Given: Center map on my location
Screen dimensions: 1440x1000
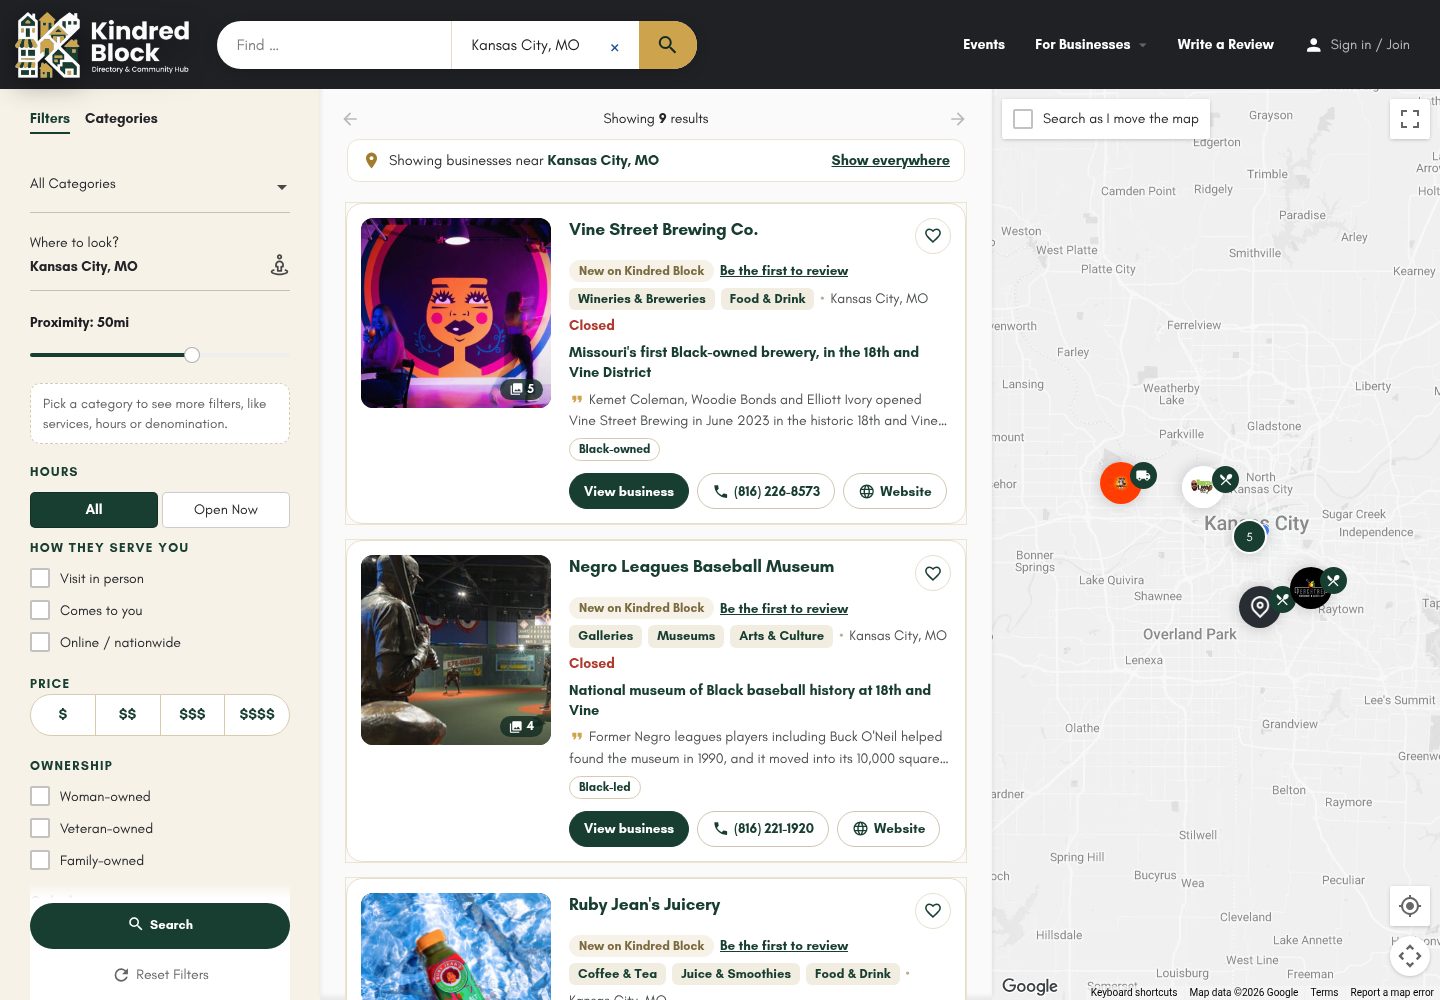Looking at the screenshot, I should click(x=1410, y=906).
